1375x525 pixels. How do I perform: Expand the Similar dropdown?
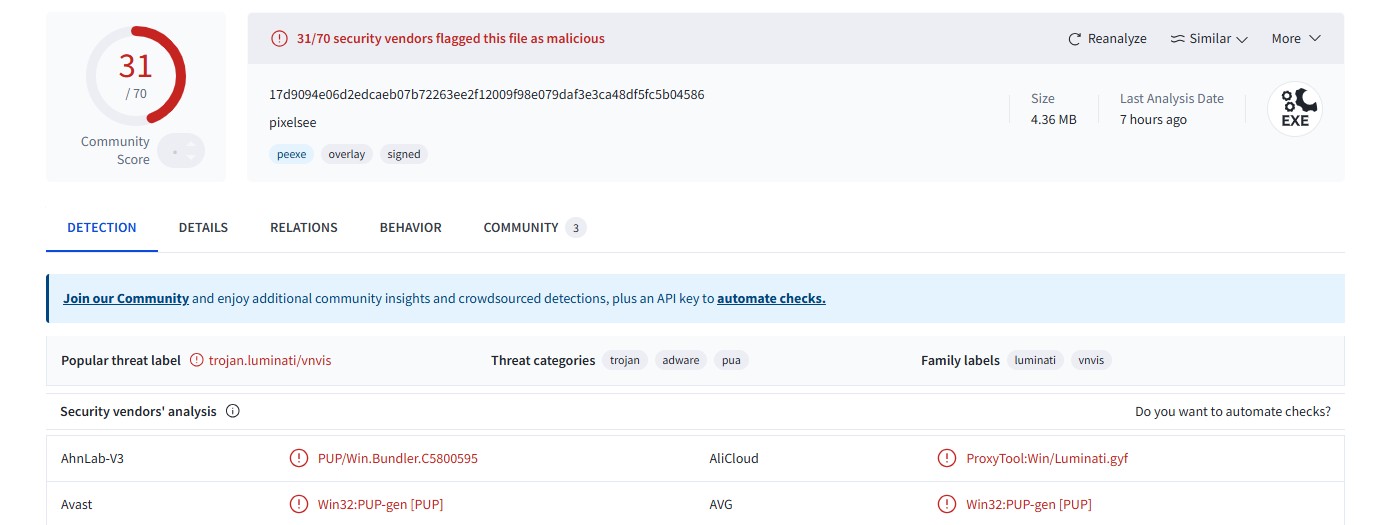click(x=1210, y=39)
